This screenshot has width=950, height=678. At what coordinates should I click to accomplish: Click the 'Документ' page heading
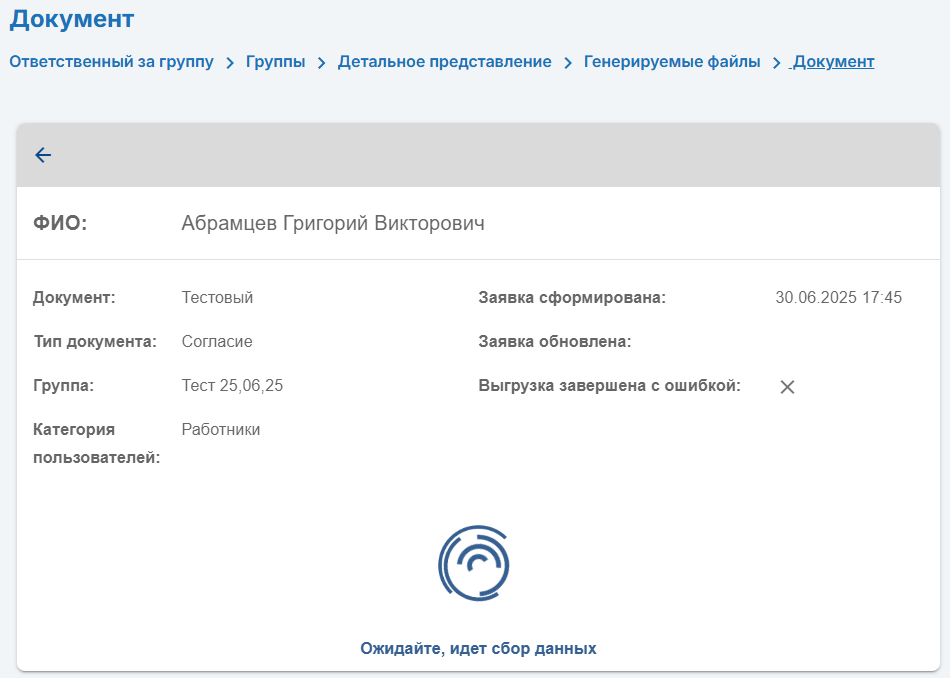(71, 19)
